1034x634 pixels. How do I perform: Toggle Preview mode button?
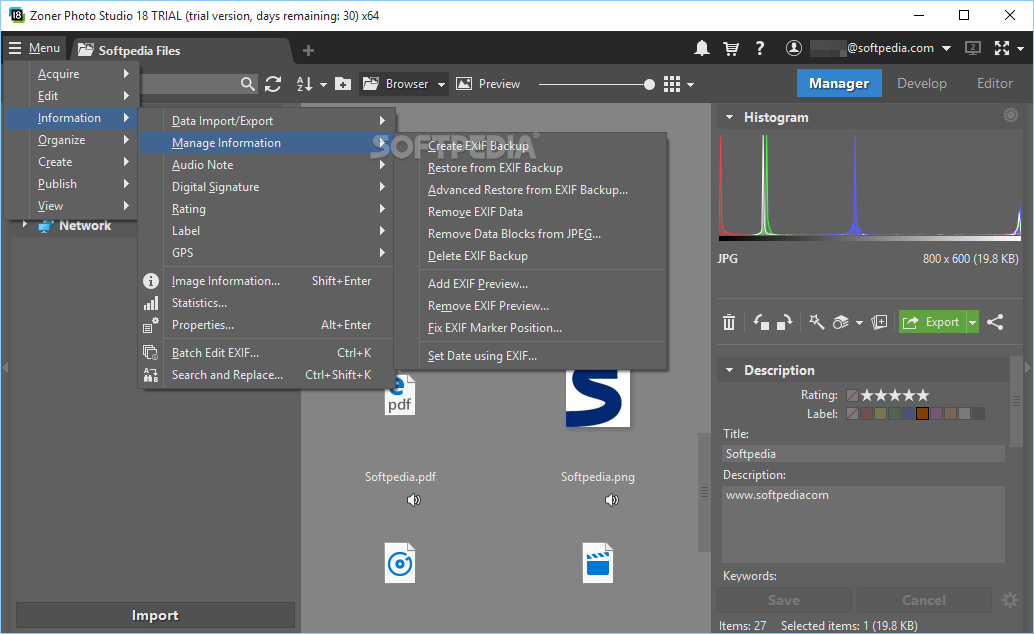(488, 84)
